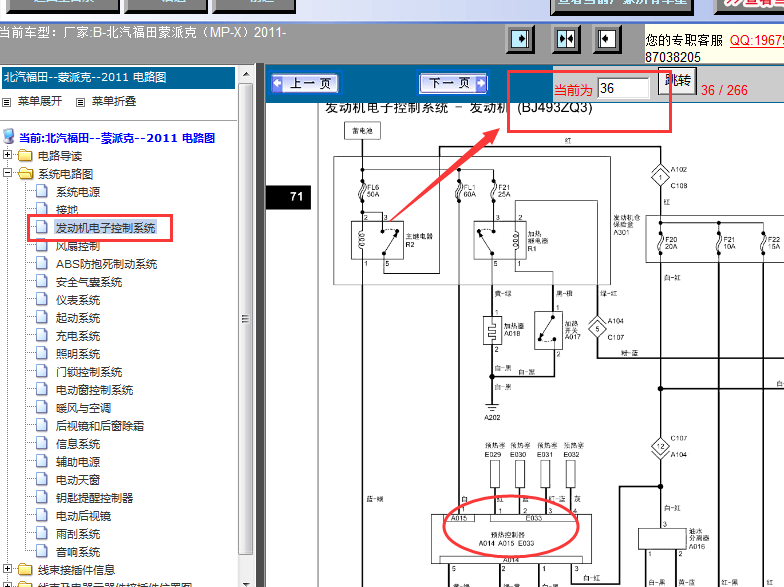Click the page icon next to 音响系统
This screenshot has height=587, width=784.
click(x=42, y=552)
